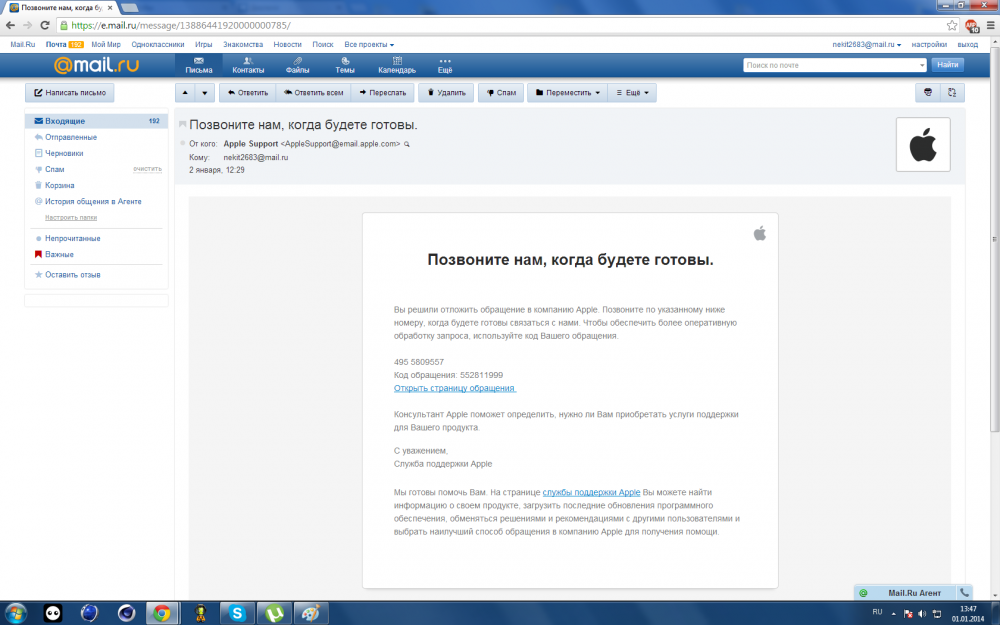Bookmark page with the star icon
Image resolution: width=1000 pixels, height=625 pixels.
pyautogui.click(x=952, y=26)
